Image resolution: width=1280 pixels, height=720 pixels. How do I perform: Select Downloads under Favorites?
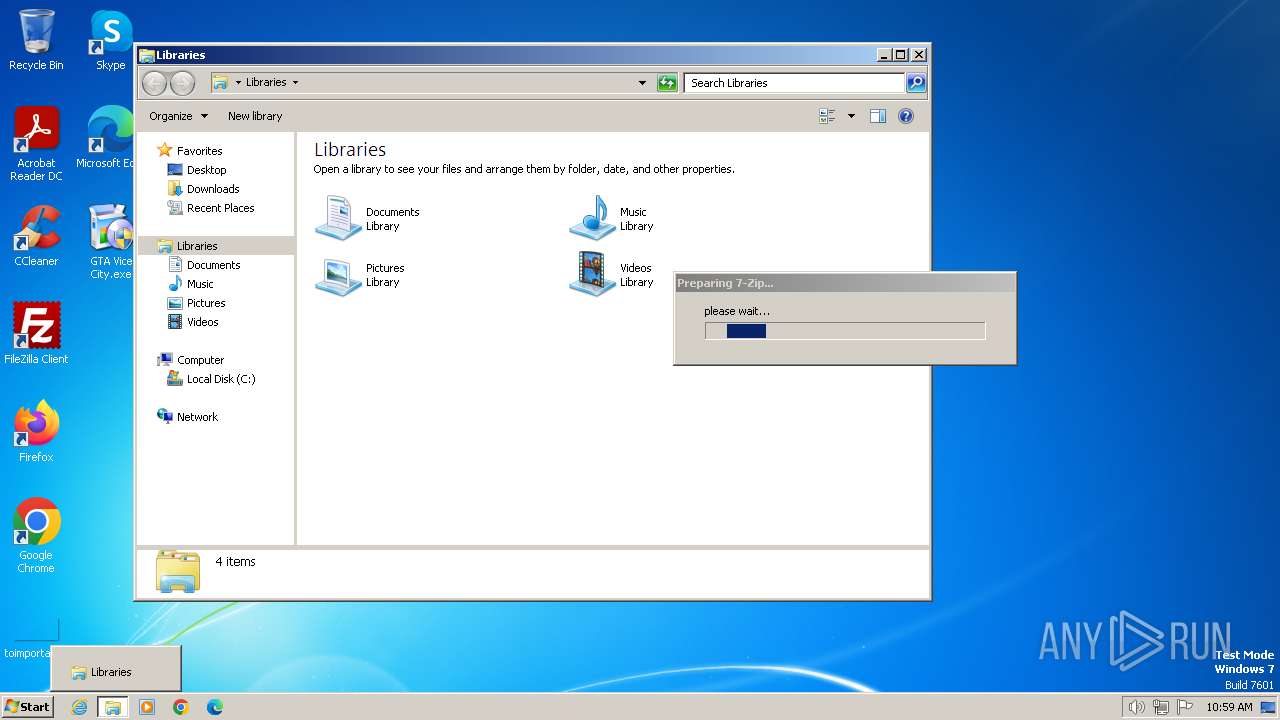click(x=213, y=189)
